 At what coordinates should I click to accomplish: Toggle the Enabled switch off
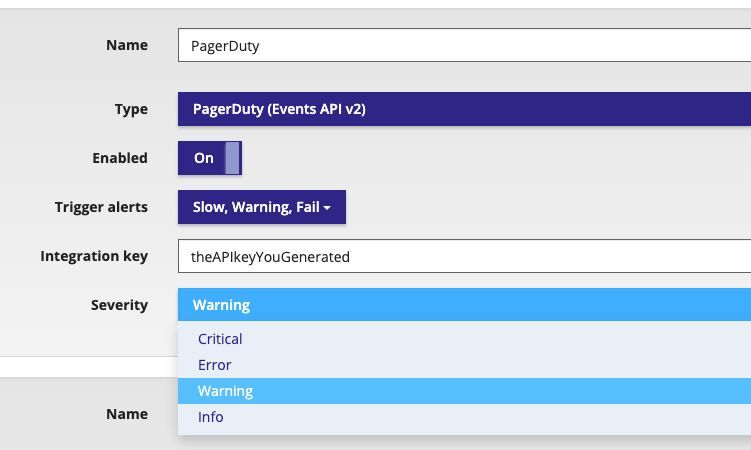pos(210,158)
